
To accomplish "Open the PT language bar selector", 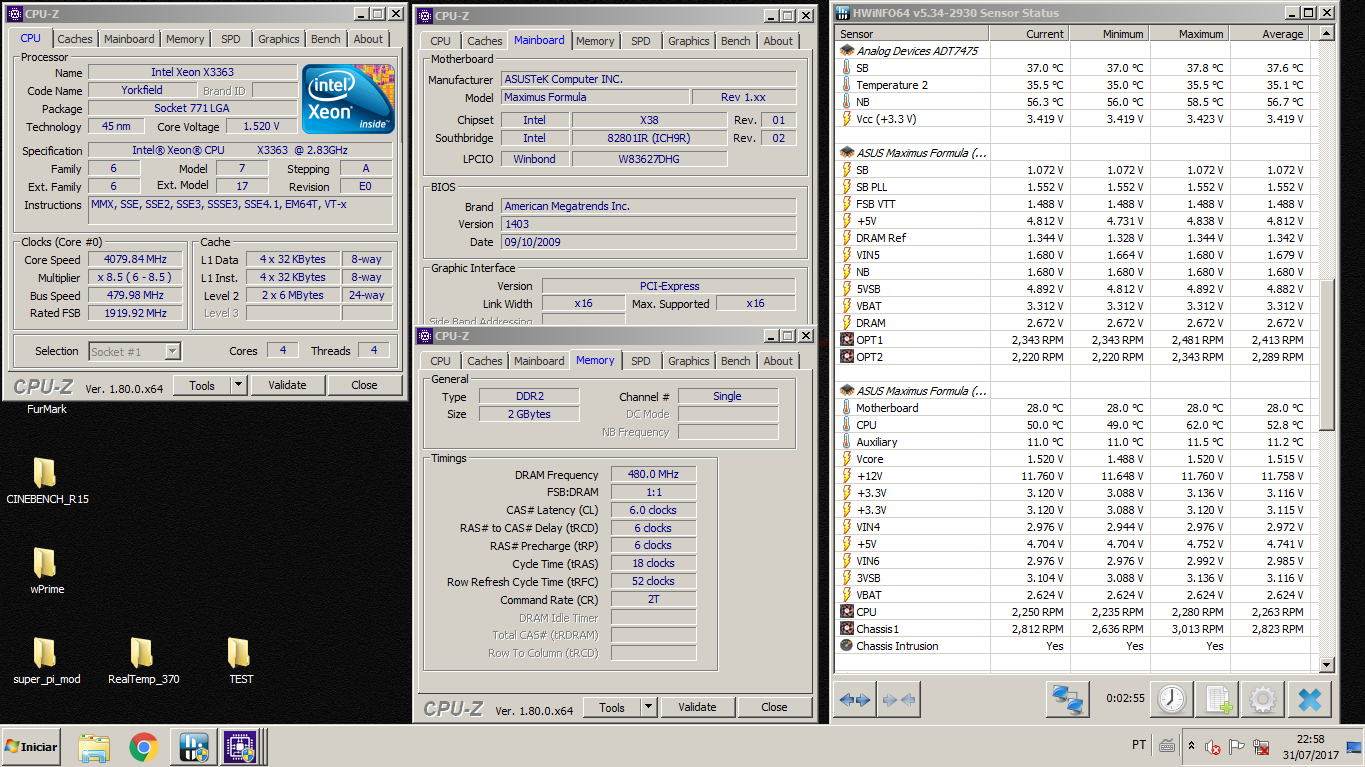I will point(1138,746).
